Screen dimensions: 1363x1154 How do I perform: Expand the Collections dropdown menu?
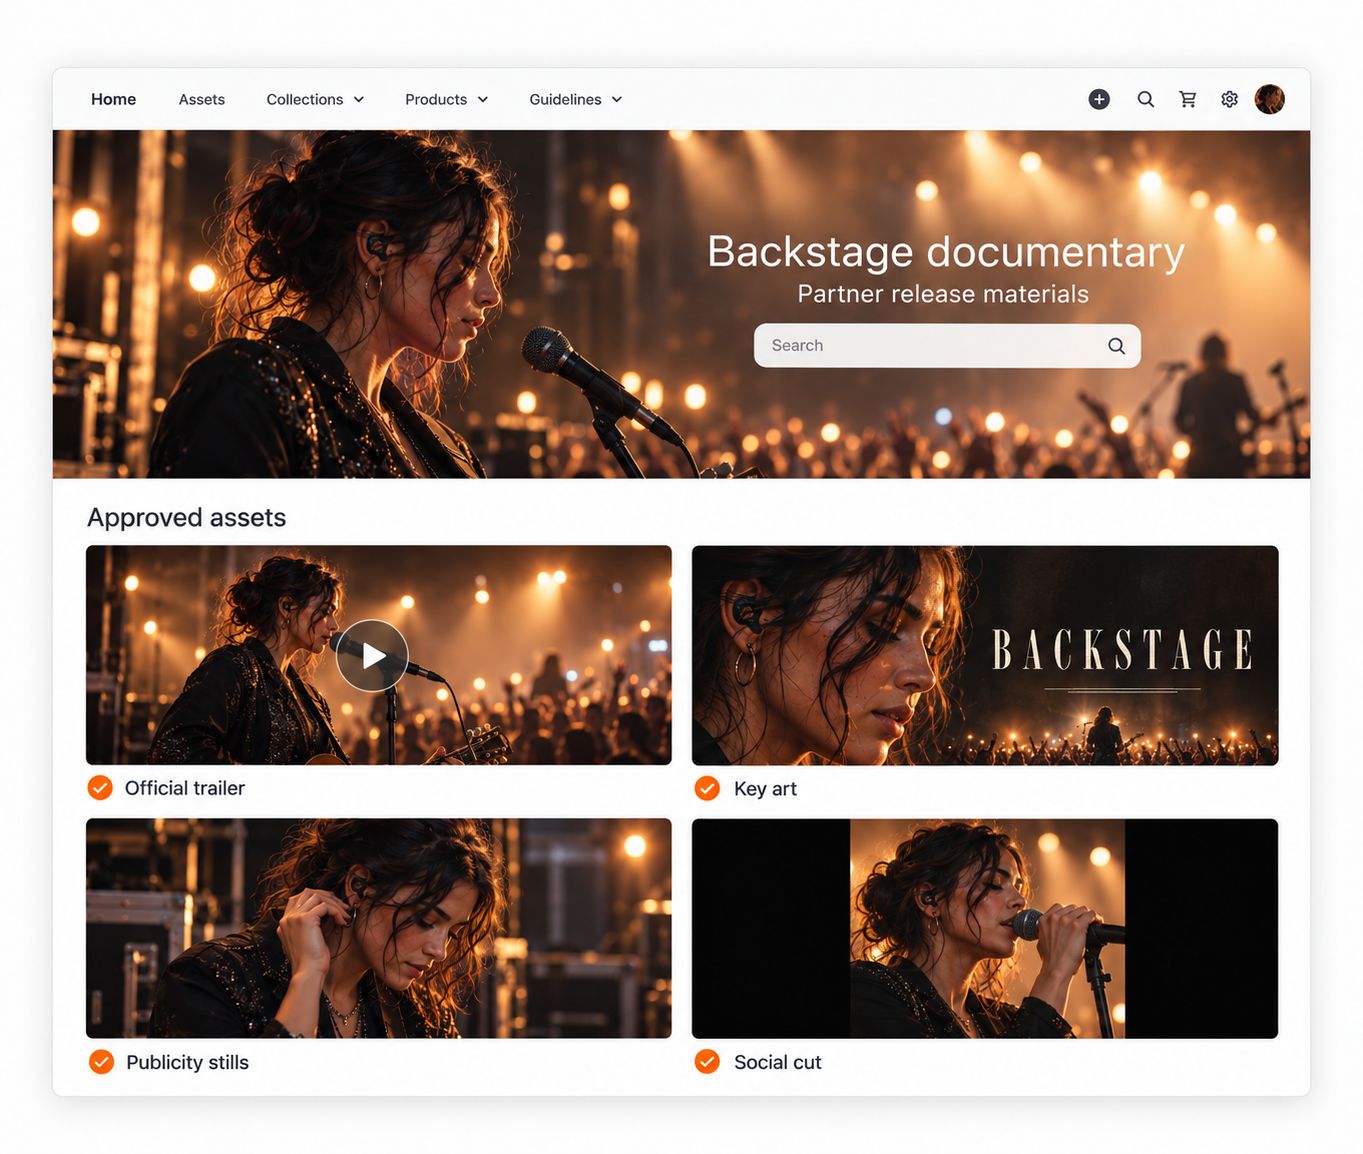315,99
